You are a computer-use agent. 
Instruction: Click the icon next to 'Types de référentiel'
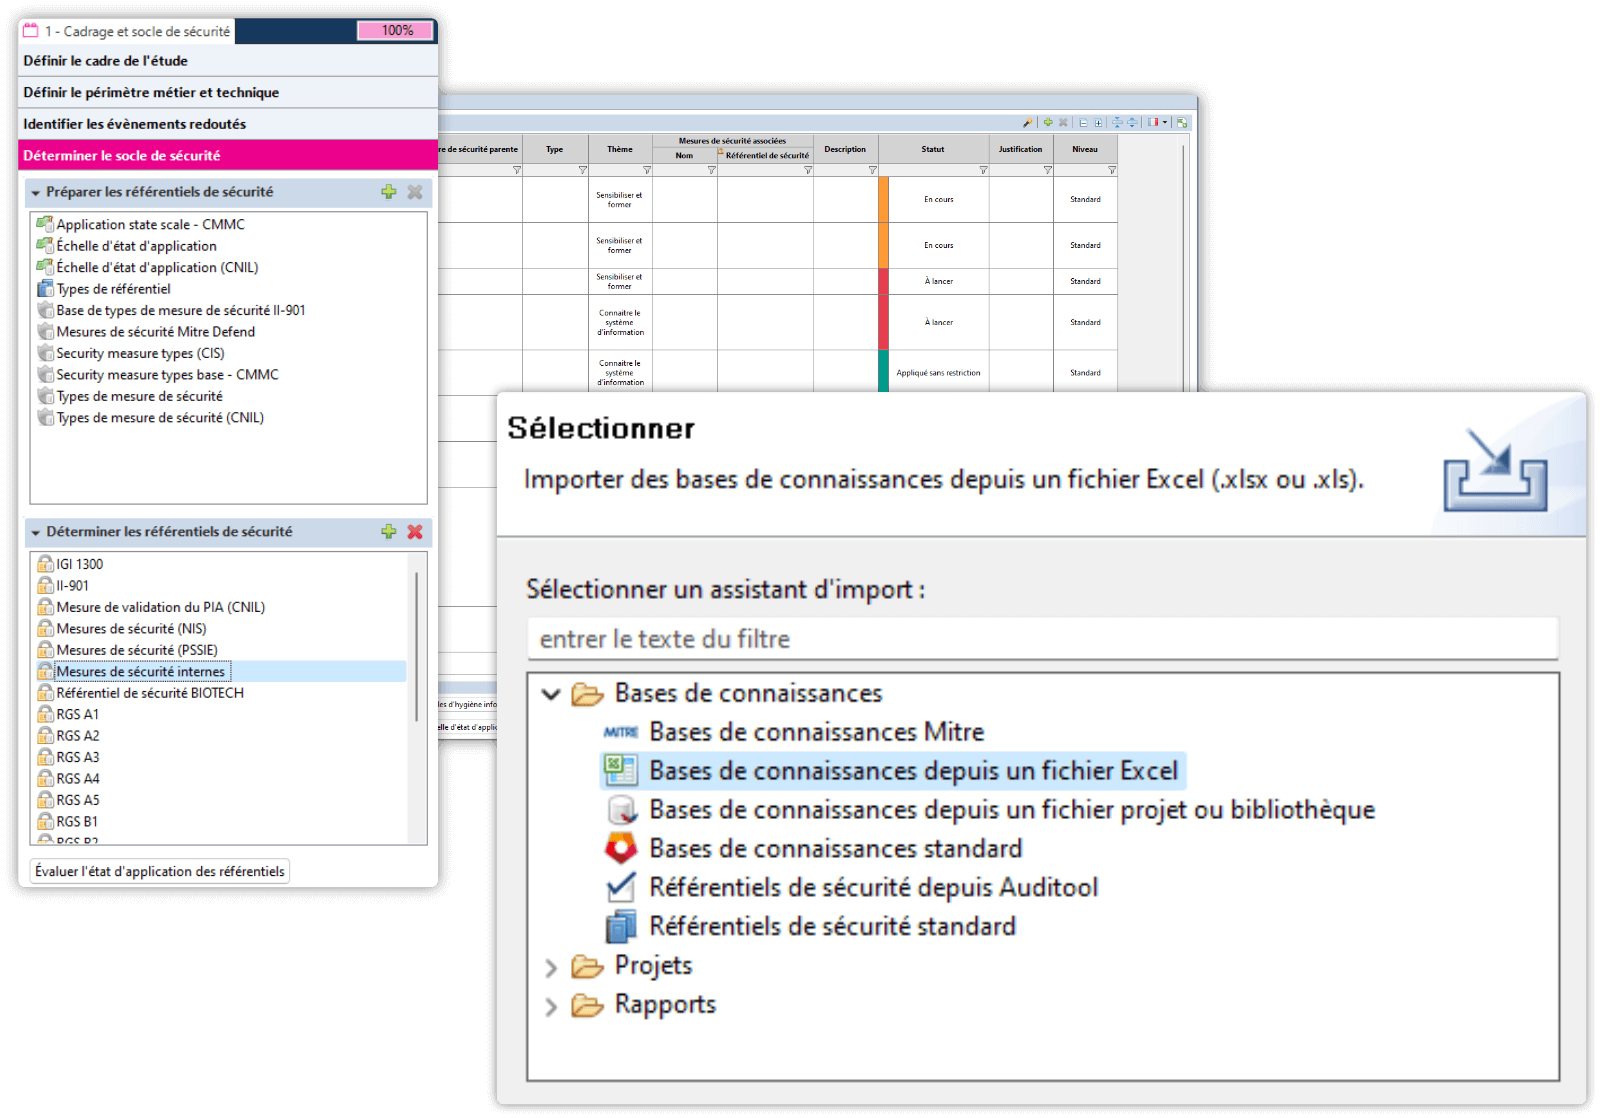pyautogui.click(x=45, y=289)
